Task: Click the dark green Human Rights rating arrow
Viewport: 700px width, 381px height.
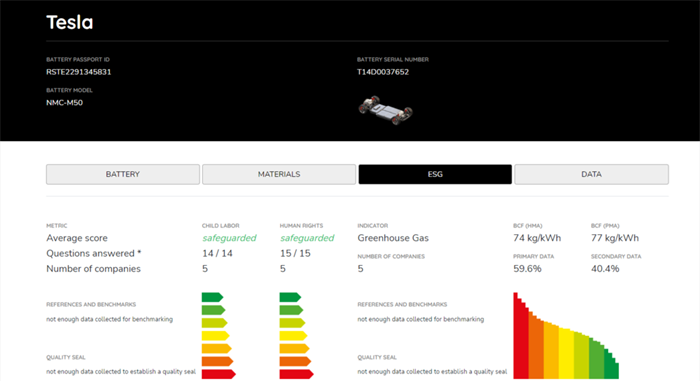Action: pyautogui.click(x=290, y=297)
